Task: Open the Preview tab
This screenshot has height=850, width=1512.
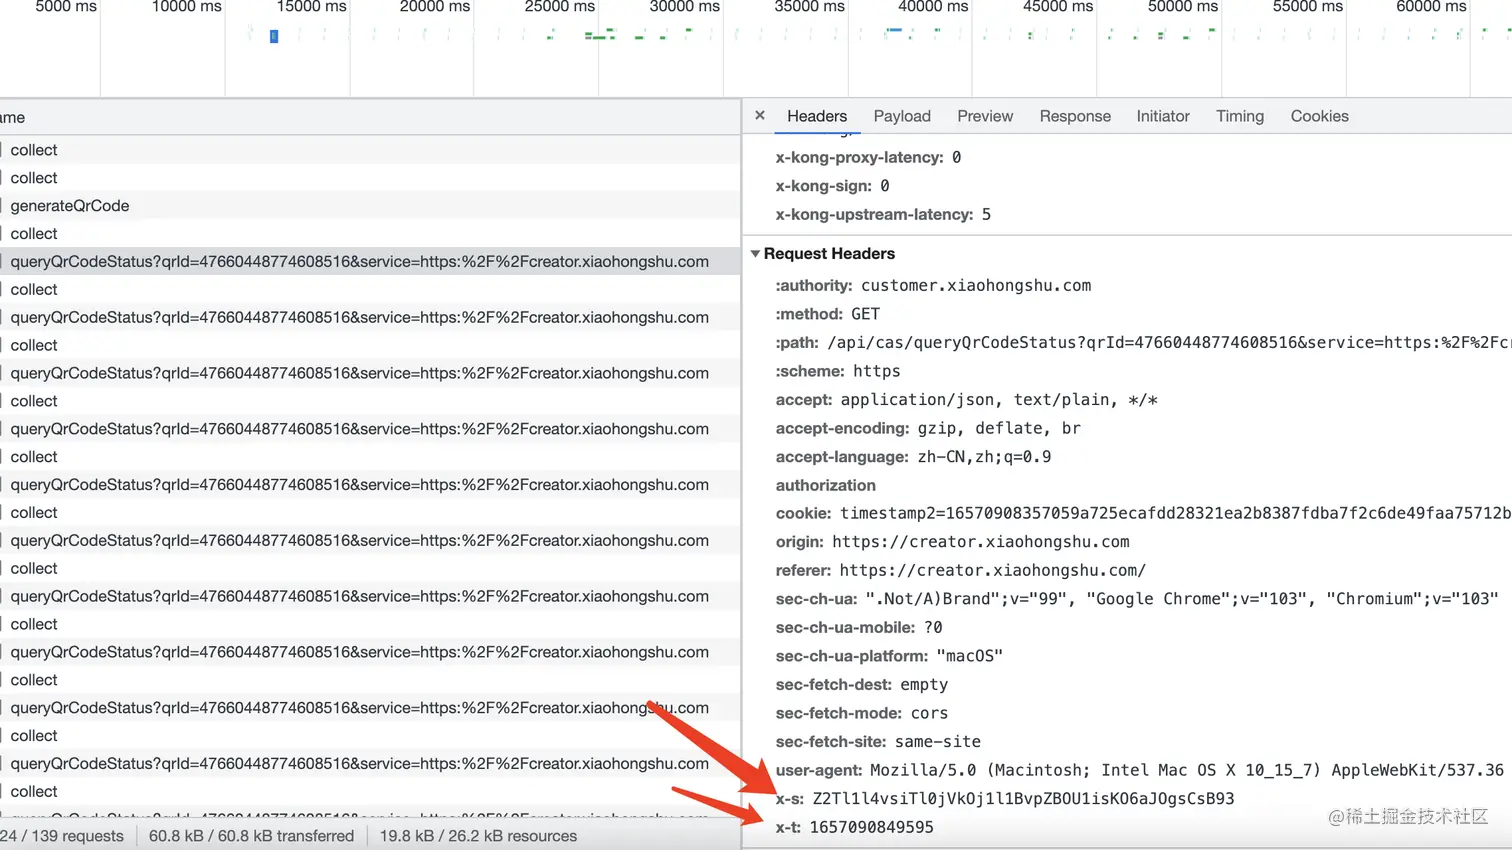Action: click(985, 116)
